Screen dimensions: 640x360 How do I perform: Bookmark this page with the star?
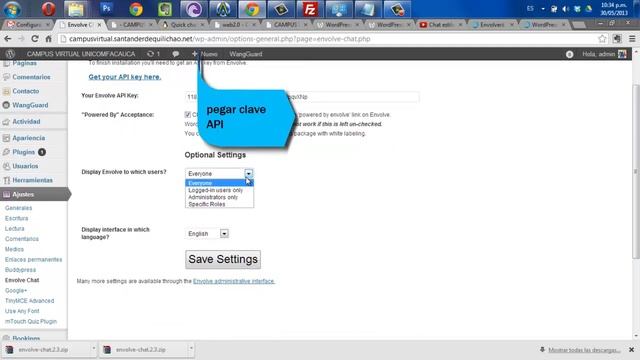point(602,39)
